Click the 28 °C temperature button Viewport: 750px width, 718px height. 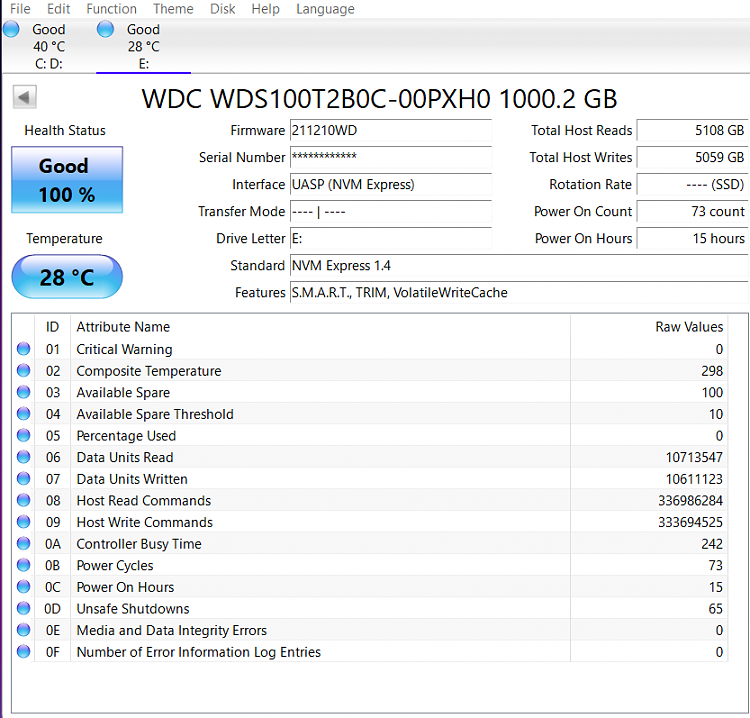click(67, 277)
